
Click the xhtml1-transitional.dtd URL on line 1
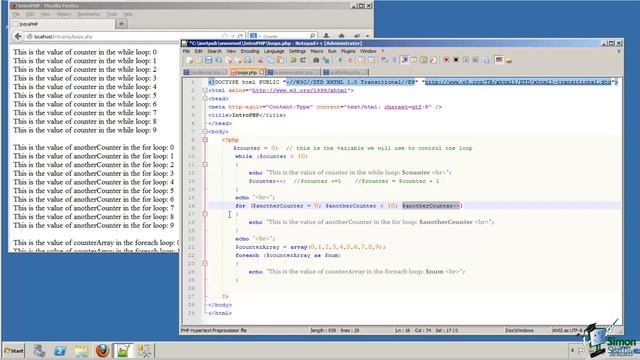coord(518,82)
